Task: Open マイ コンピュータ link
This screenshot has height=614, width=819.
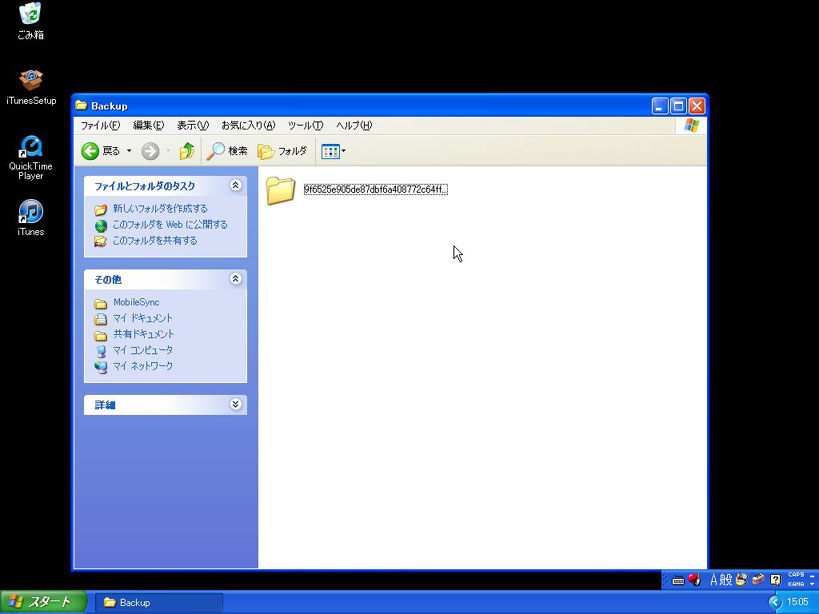Action: click(143, 350)
